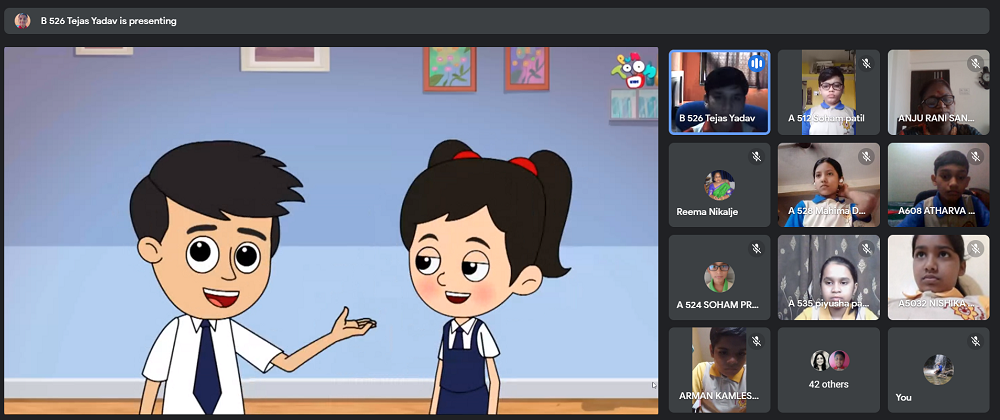Open the 42 others participants tile

pyautogui.click(x=829, y=369)
